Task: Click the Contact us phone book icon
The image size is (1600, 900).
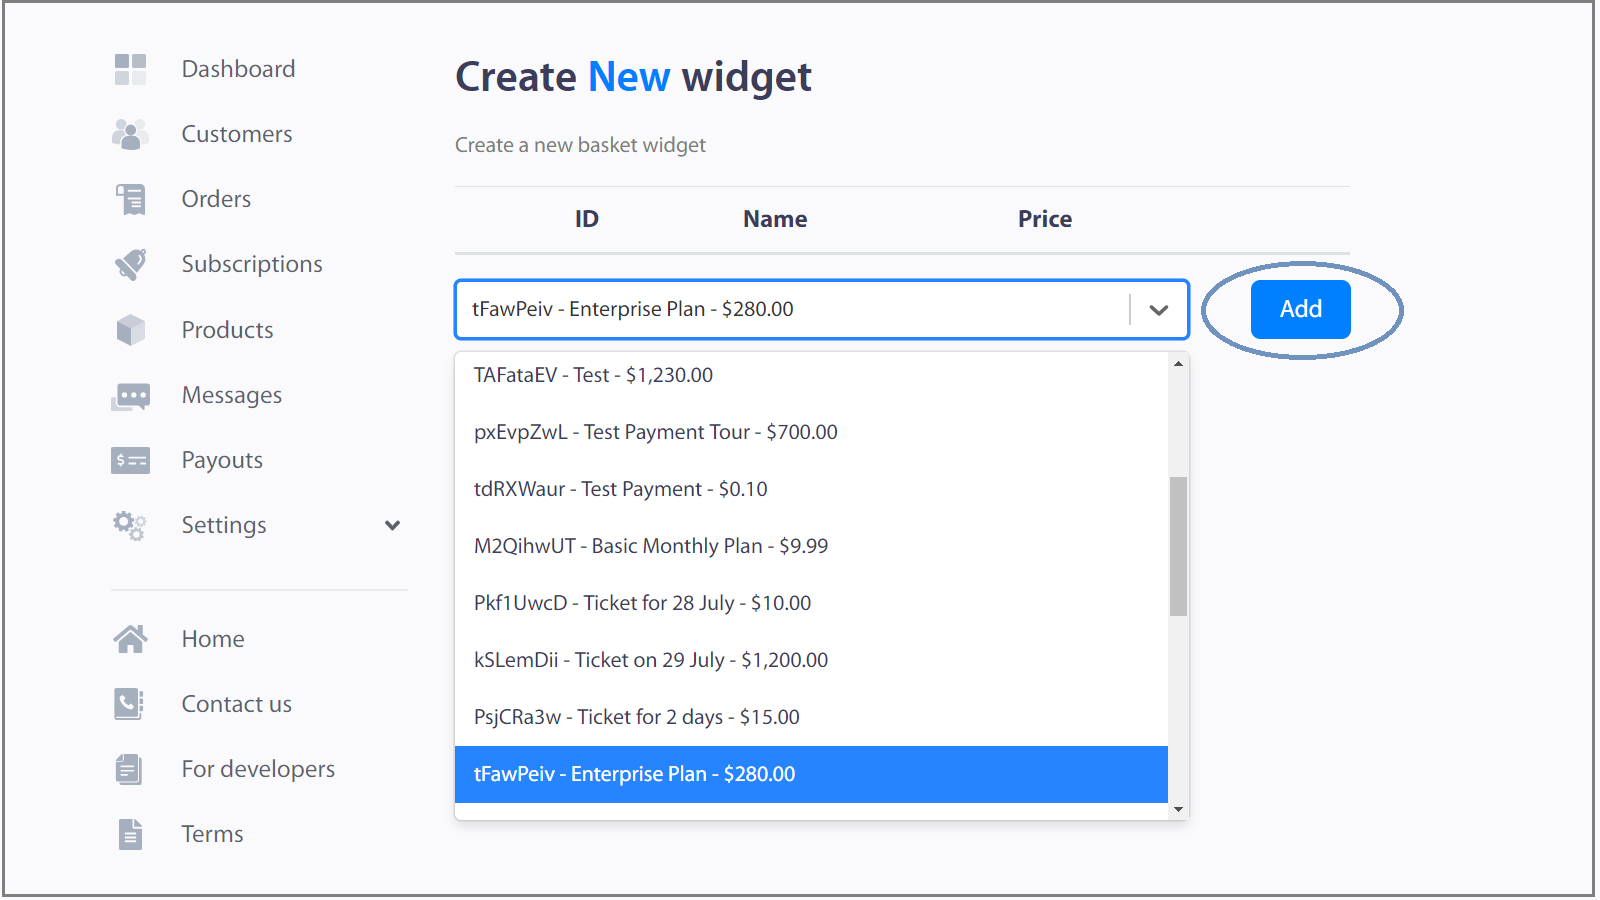Action: tap(130, 704)
